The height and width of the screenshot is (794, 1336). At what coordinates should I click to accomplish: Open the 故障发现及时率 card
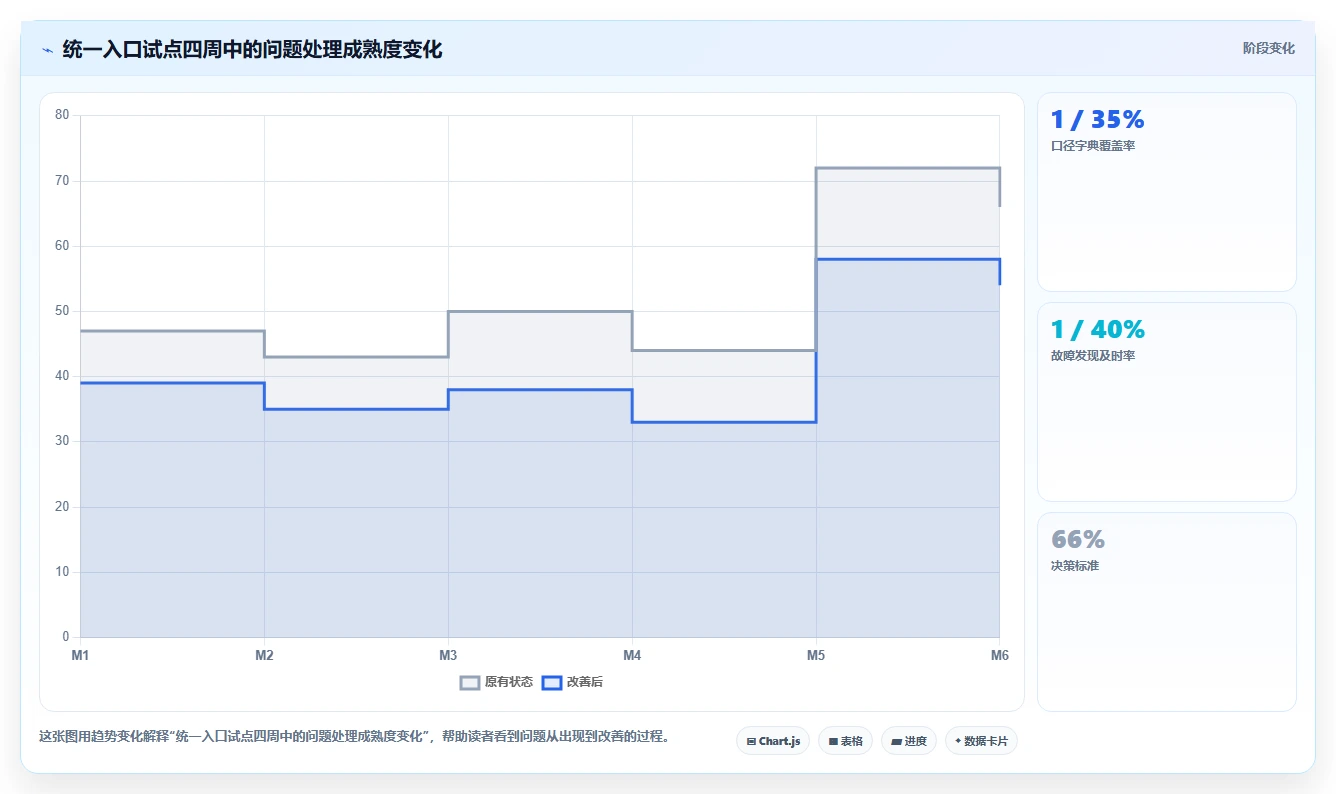pos(1166,402)
